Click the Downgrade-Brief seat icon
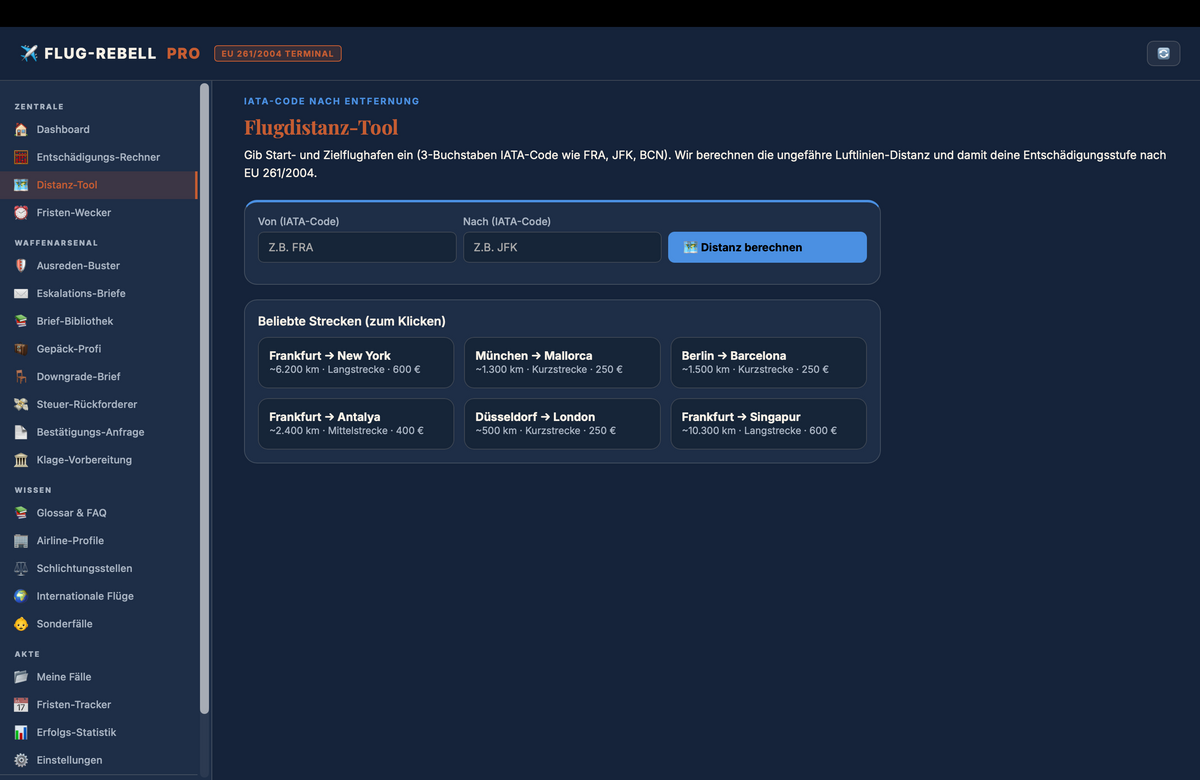 click(21, 377)
